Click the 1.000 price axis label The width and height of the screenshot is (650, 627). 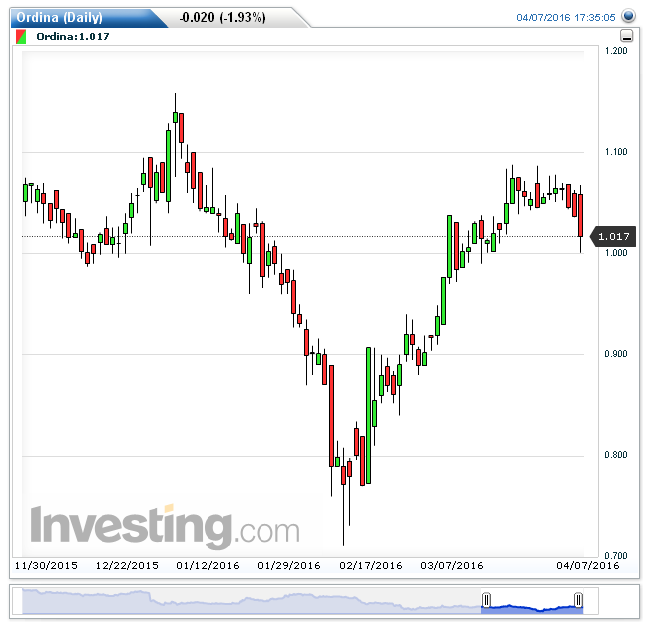click(616, 253)
